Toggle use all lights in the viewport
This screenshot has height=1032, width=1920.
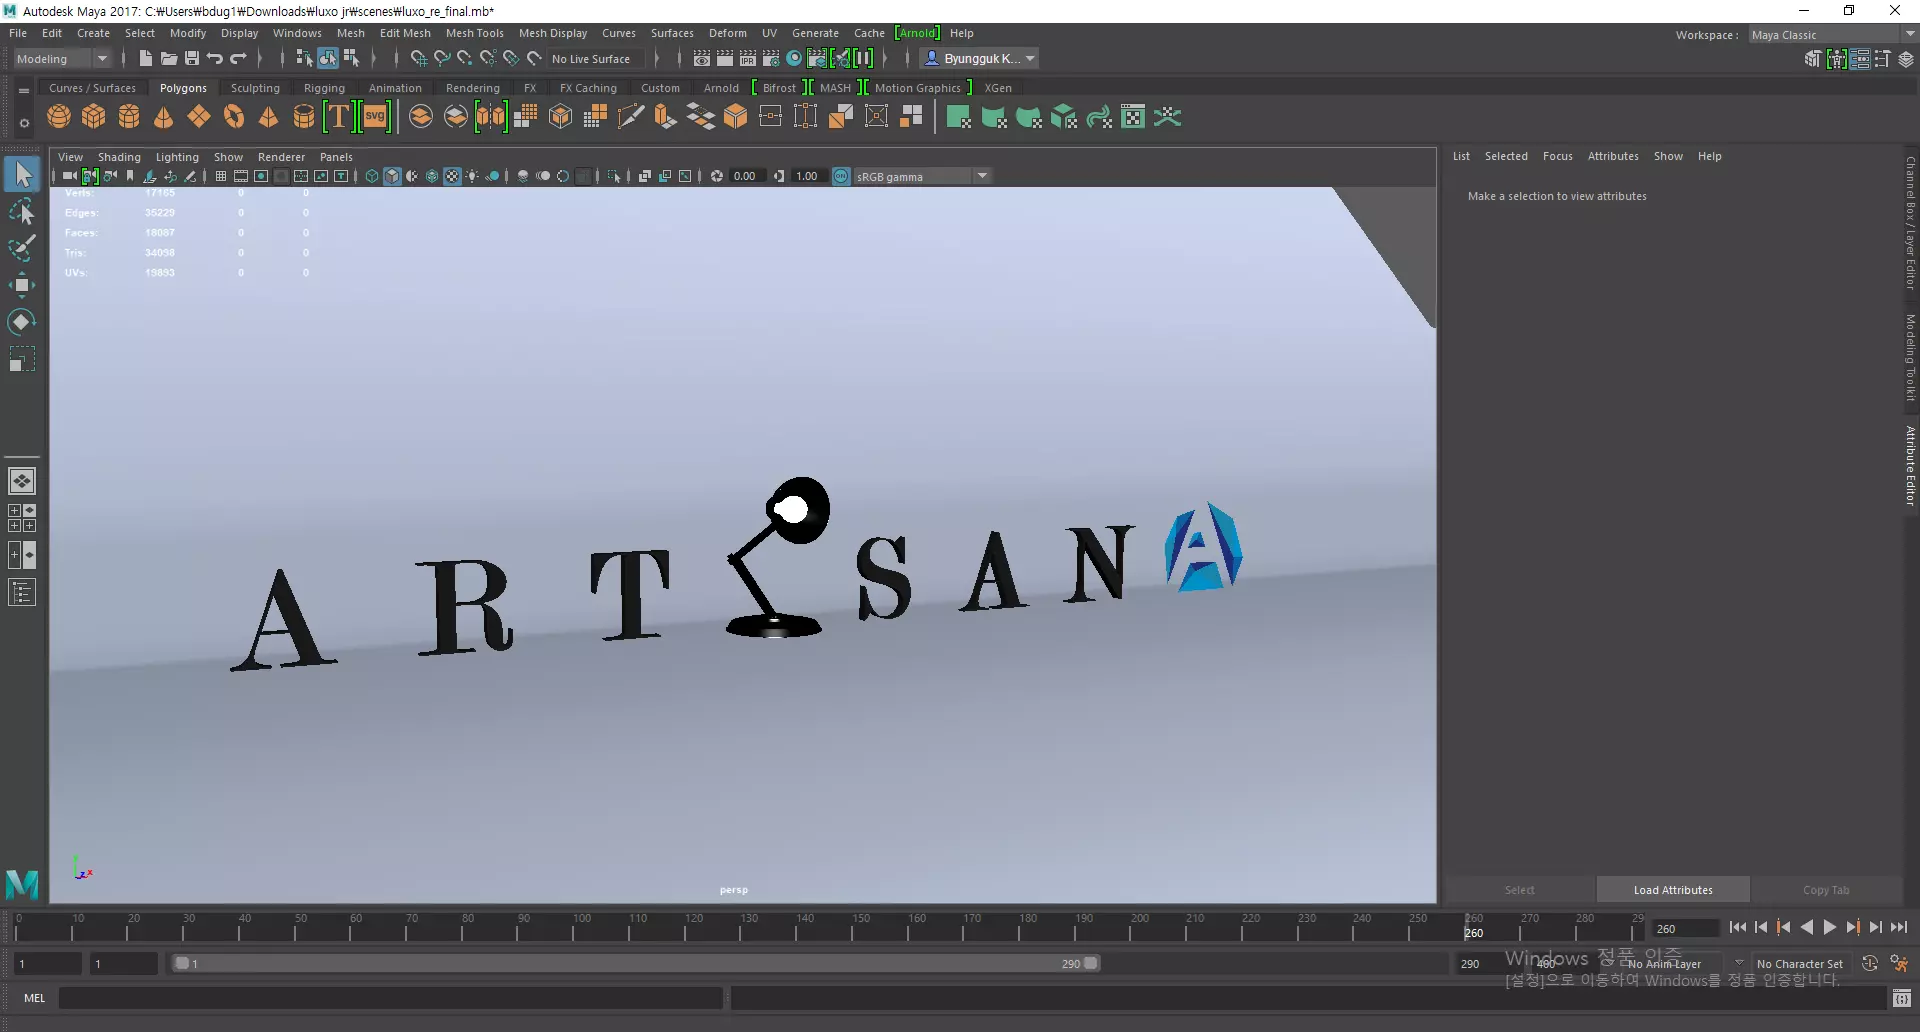pos(472,176)
